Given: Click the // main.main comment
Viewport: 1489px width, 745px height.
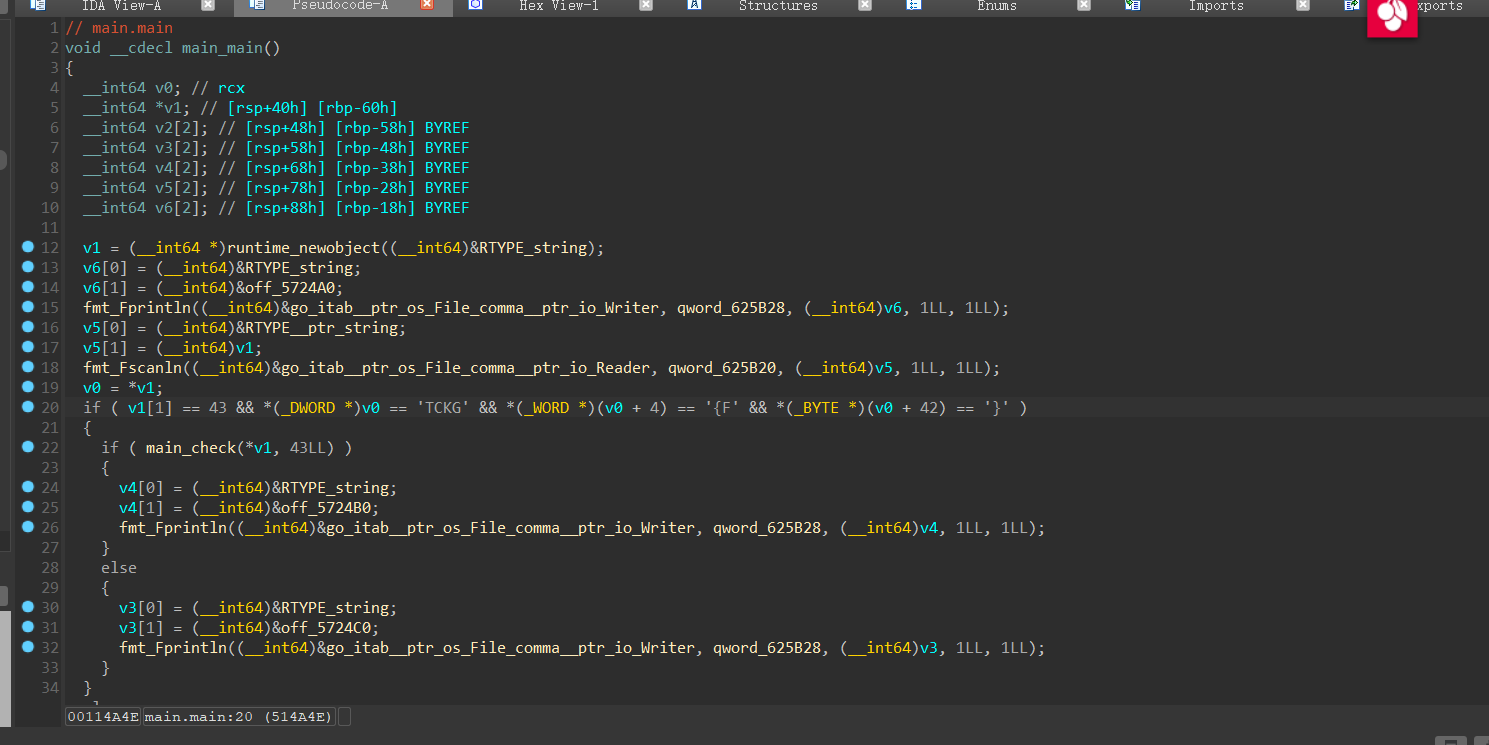Looking at the screenshot, I should pyautogui.click(x=119, y=28).
